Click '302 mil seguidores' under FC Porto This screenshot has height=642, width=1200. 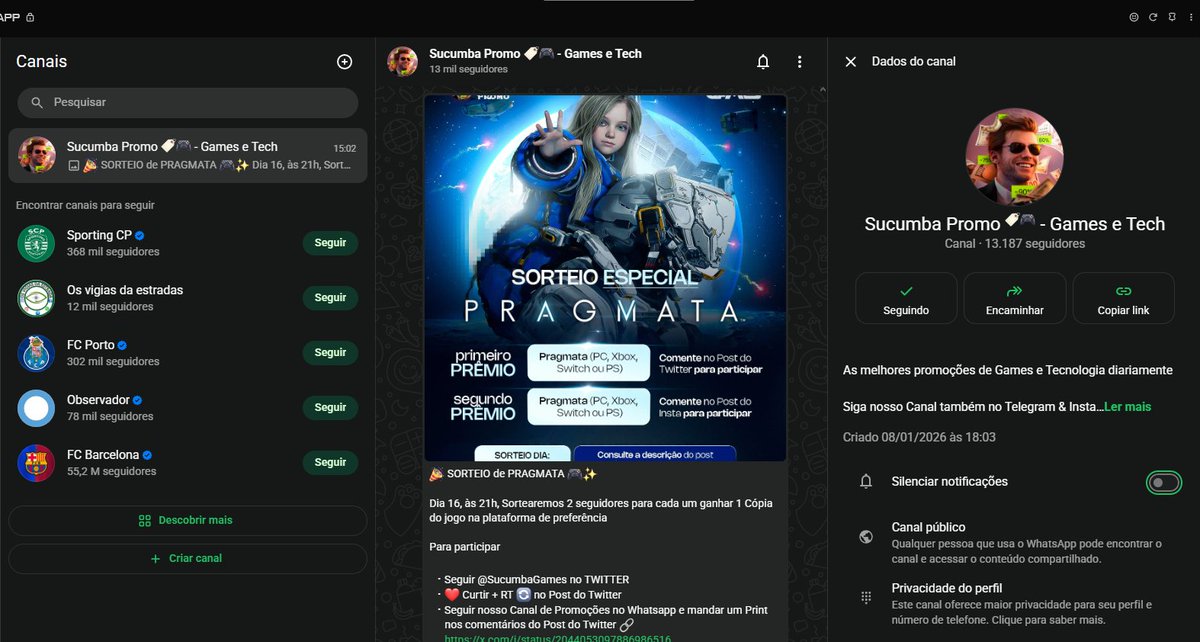(x=113, y=362)
